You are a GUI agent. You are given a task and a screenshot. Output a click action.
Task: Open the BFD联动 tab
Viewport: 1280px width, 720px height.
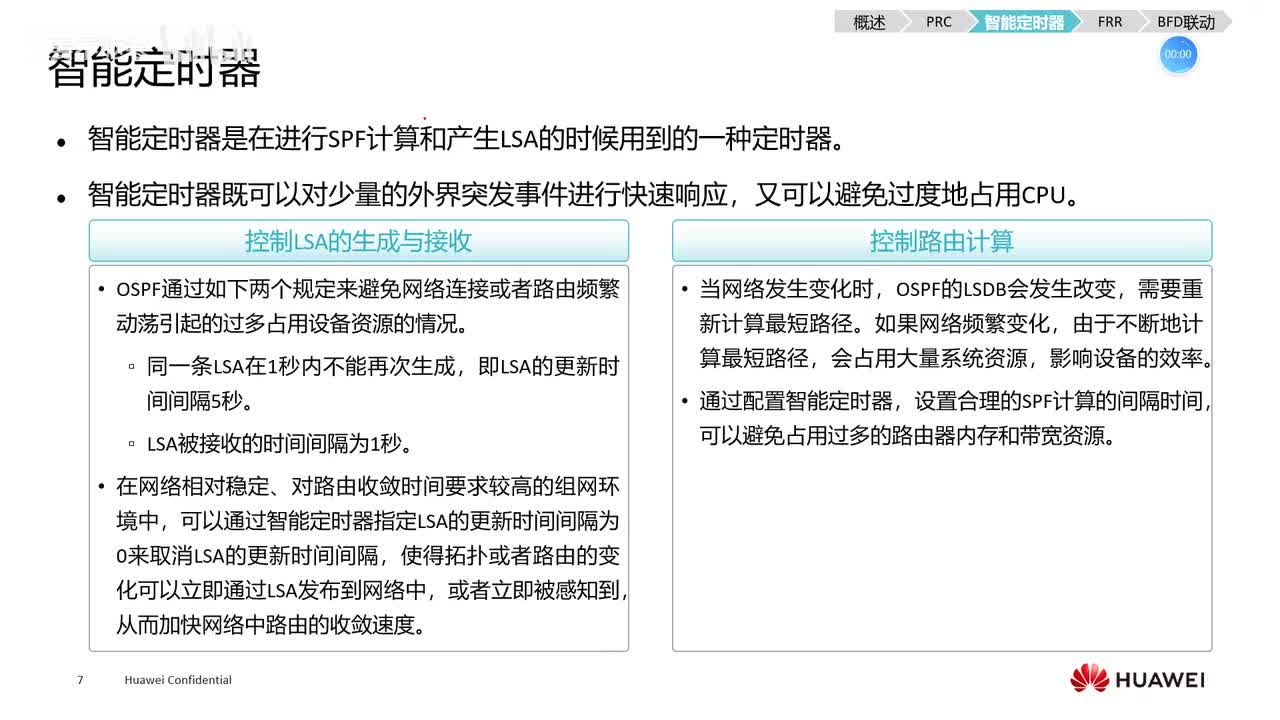pos(1186,22)
